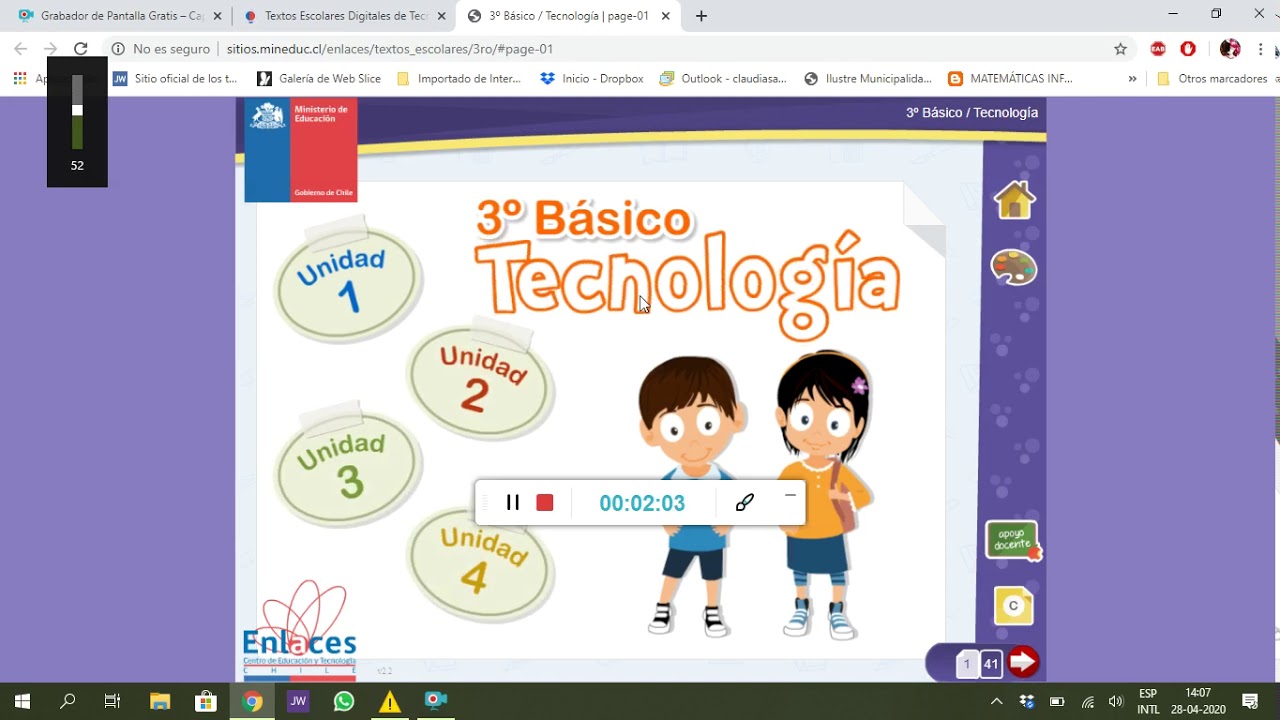Stop the screen recording
Image resolution: width=1280 pixels, height=720 pixels.
click(545, 502)
